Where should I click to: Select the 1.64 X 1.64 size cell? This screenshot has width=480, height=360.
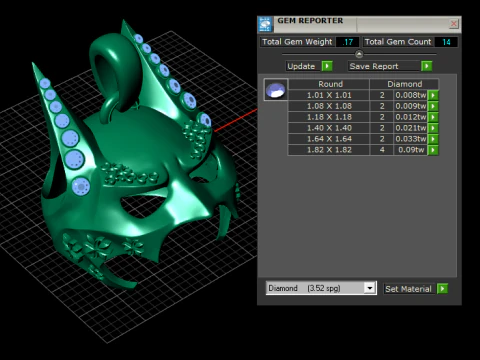coord(329,139)
